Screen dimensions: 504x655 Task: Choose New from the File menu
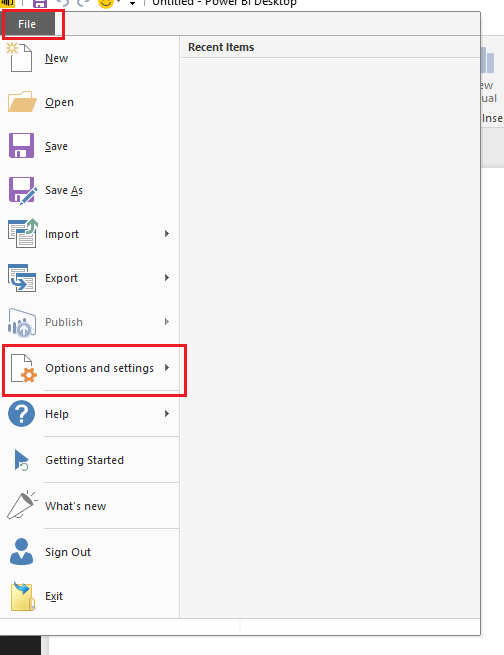[x=90, y=58]
